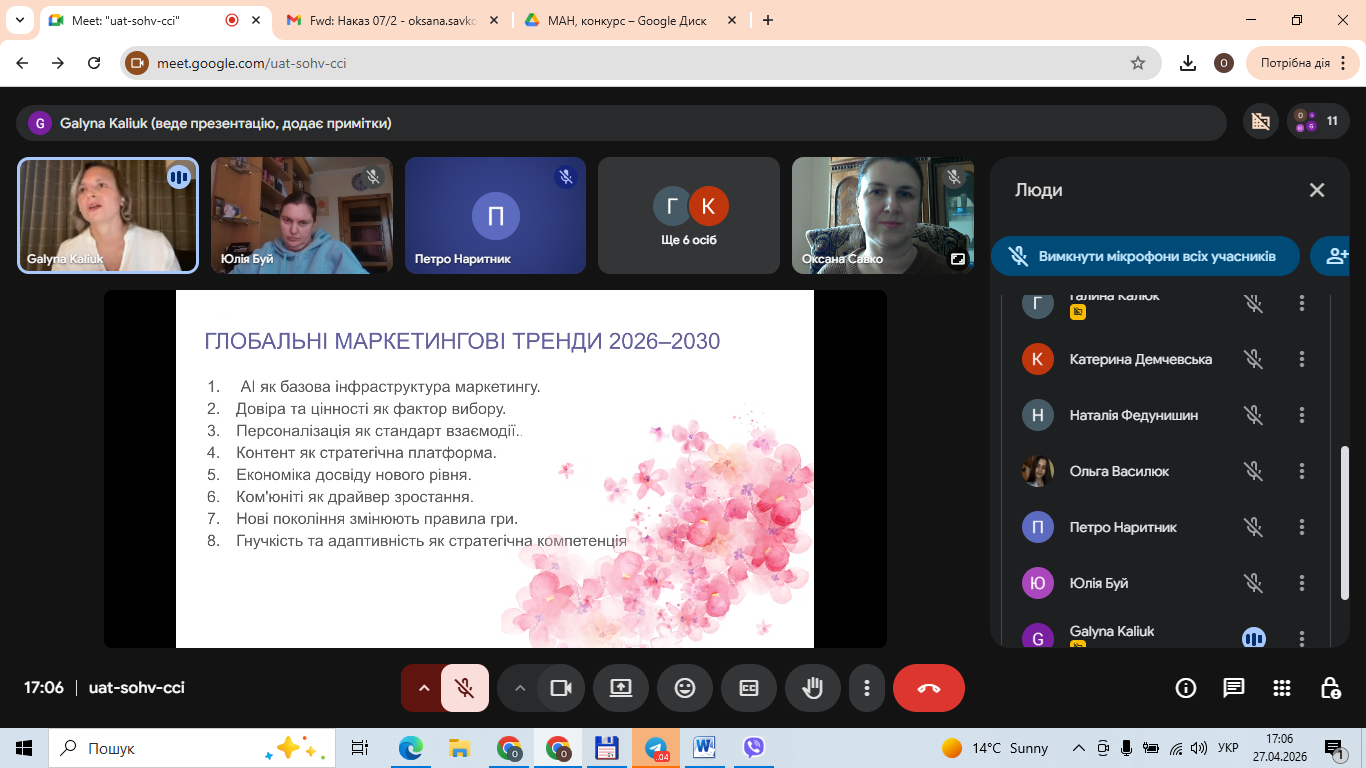This screenshot has width=1366, height=768.
Task: Open host controls lock icon
Action: coord(1330,688)
